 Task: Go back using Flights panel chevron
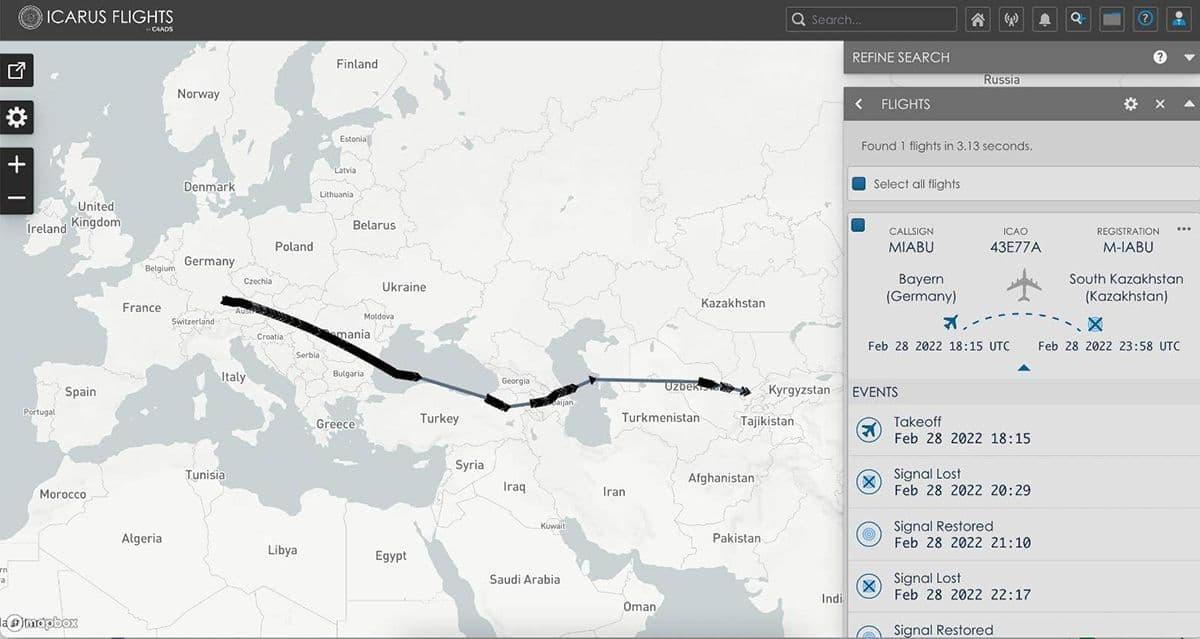[x=859, y=104]
